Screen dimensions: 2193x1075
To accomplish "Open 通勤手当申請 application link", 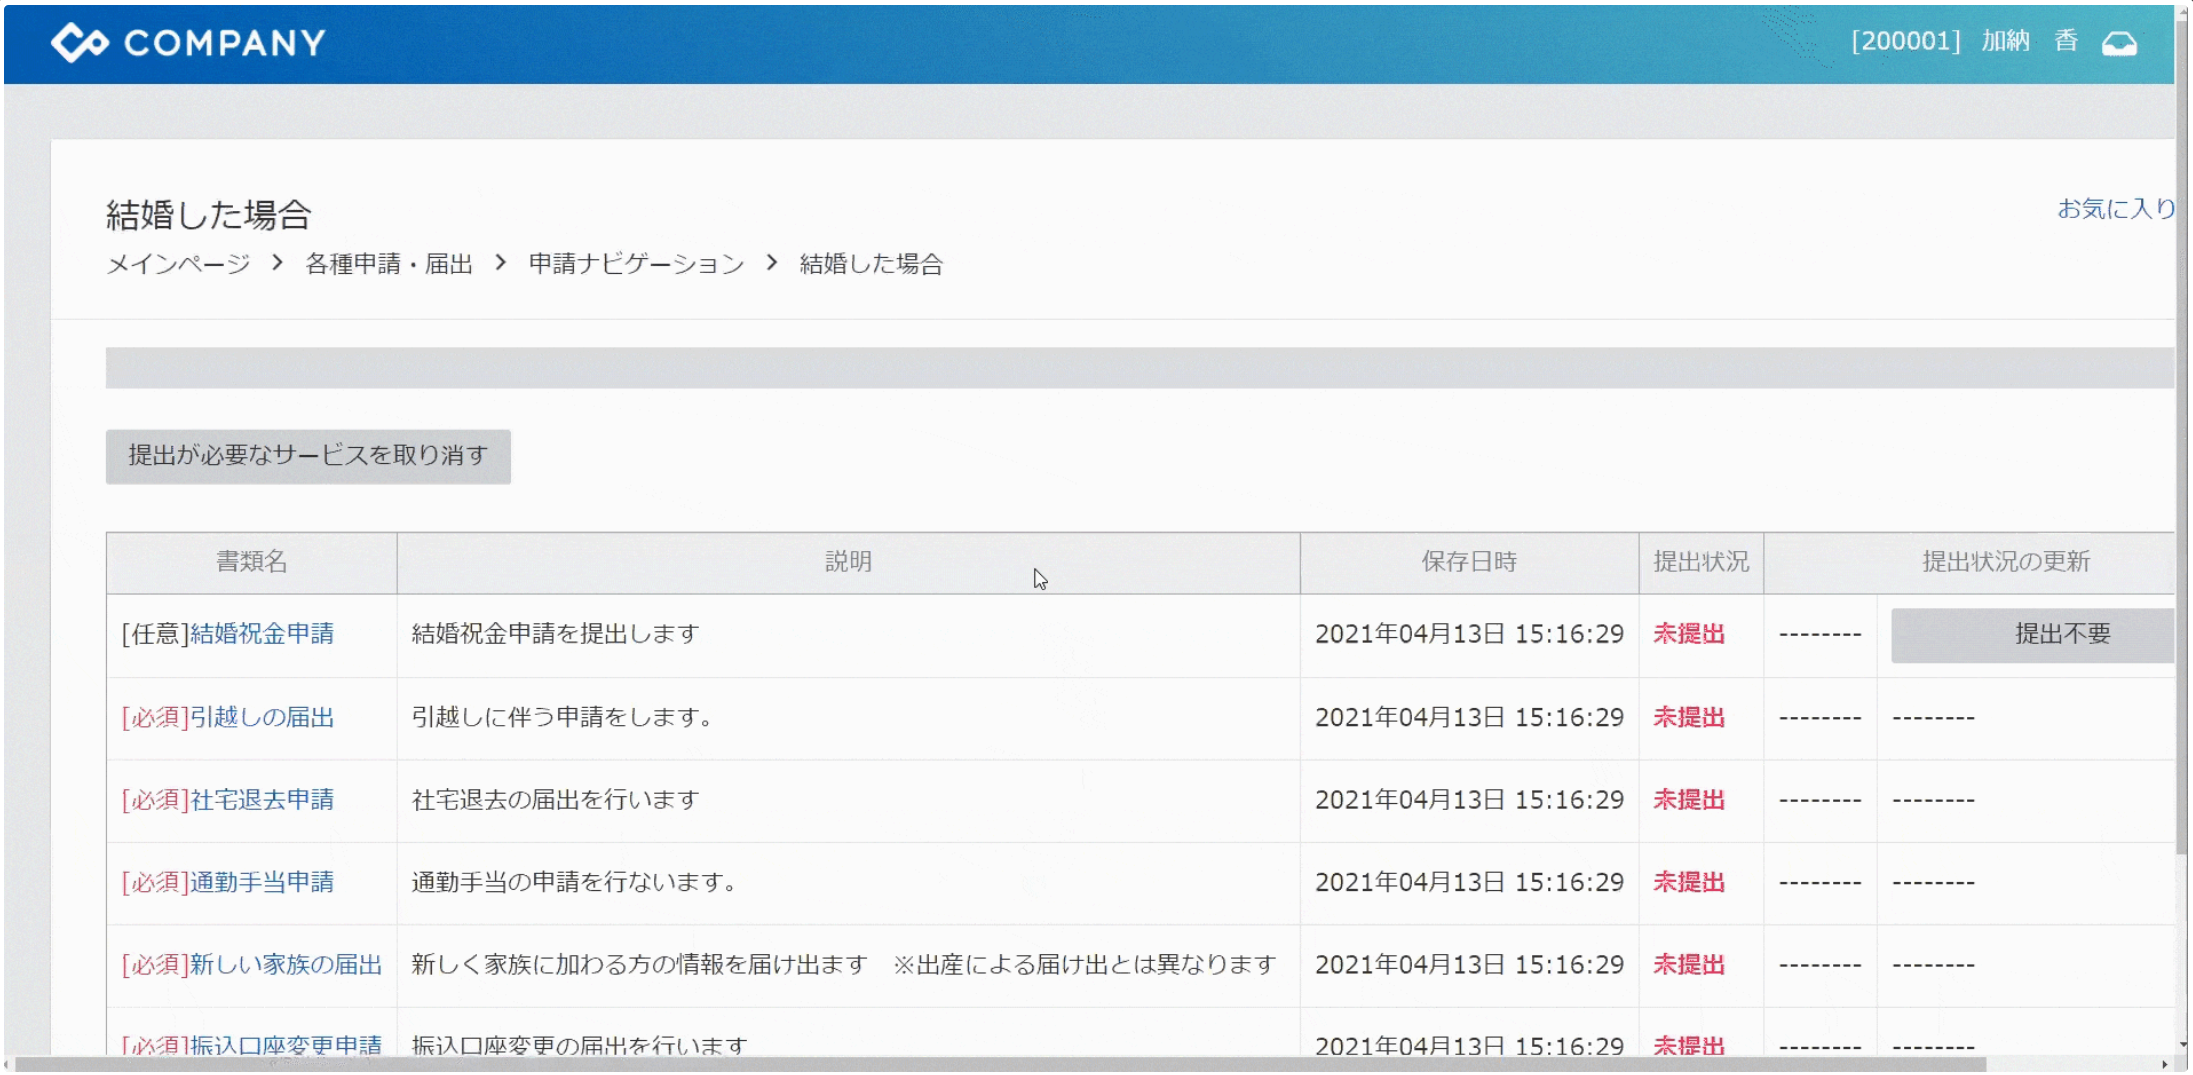I will [262, 882].
